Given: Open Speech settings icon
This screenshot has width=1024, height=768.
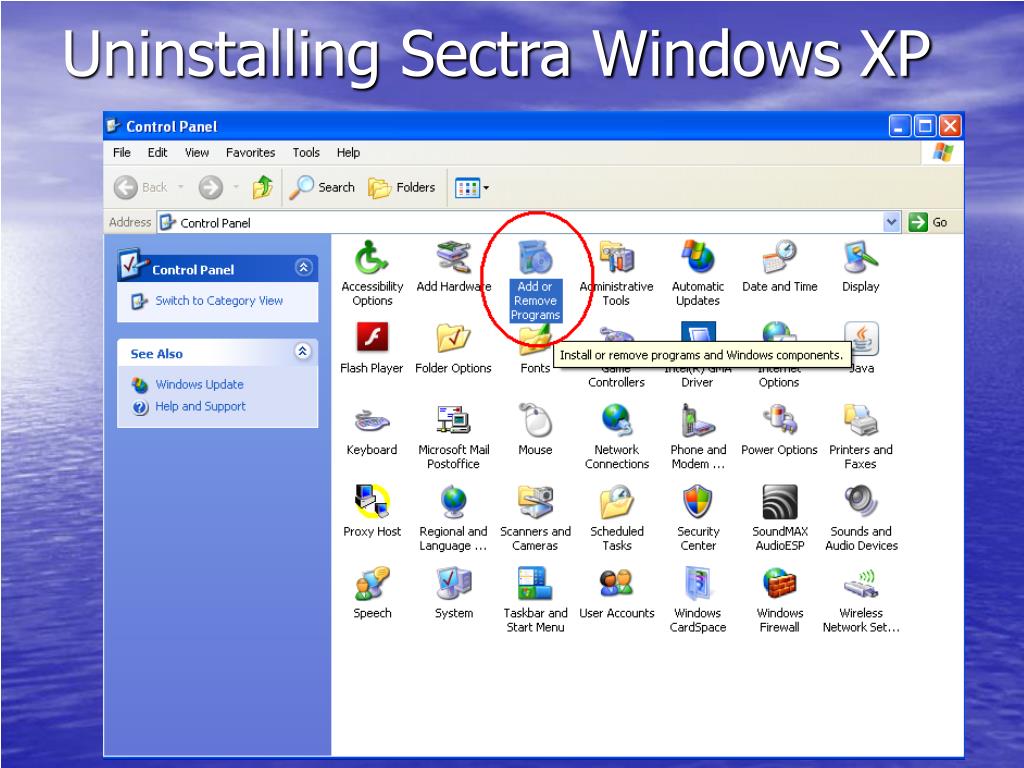Looking at the screenshot, I should [x=372, y=583].
